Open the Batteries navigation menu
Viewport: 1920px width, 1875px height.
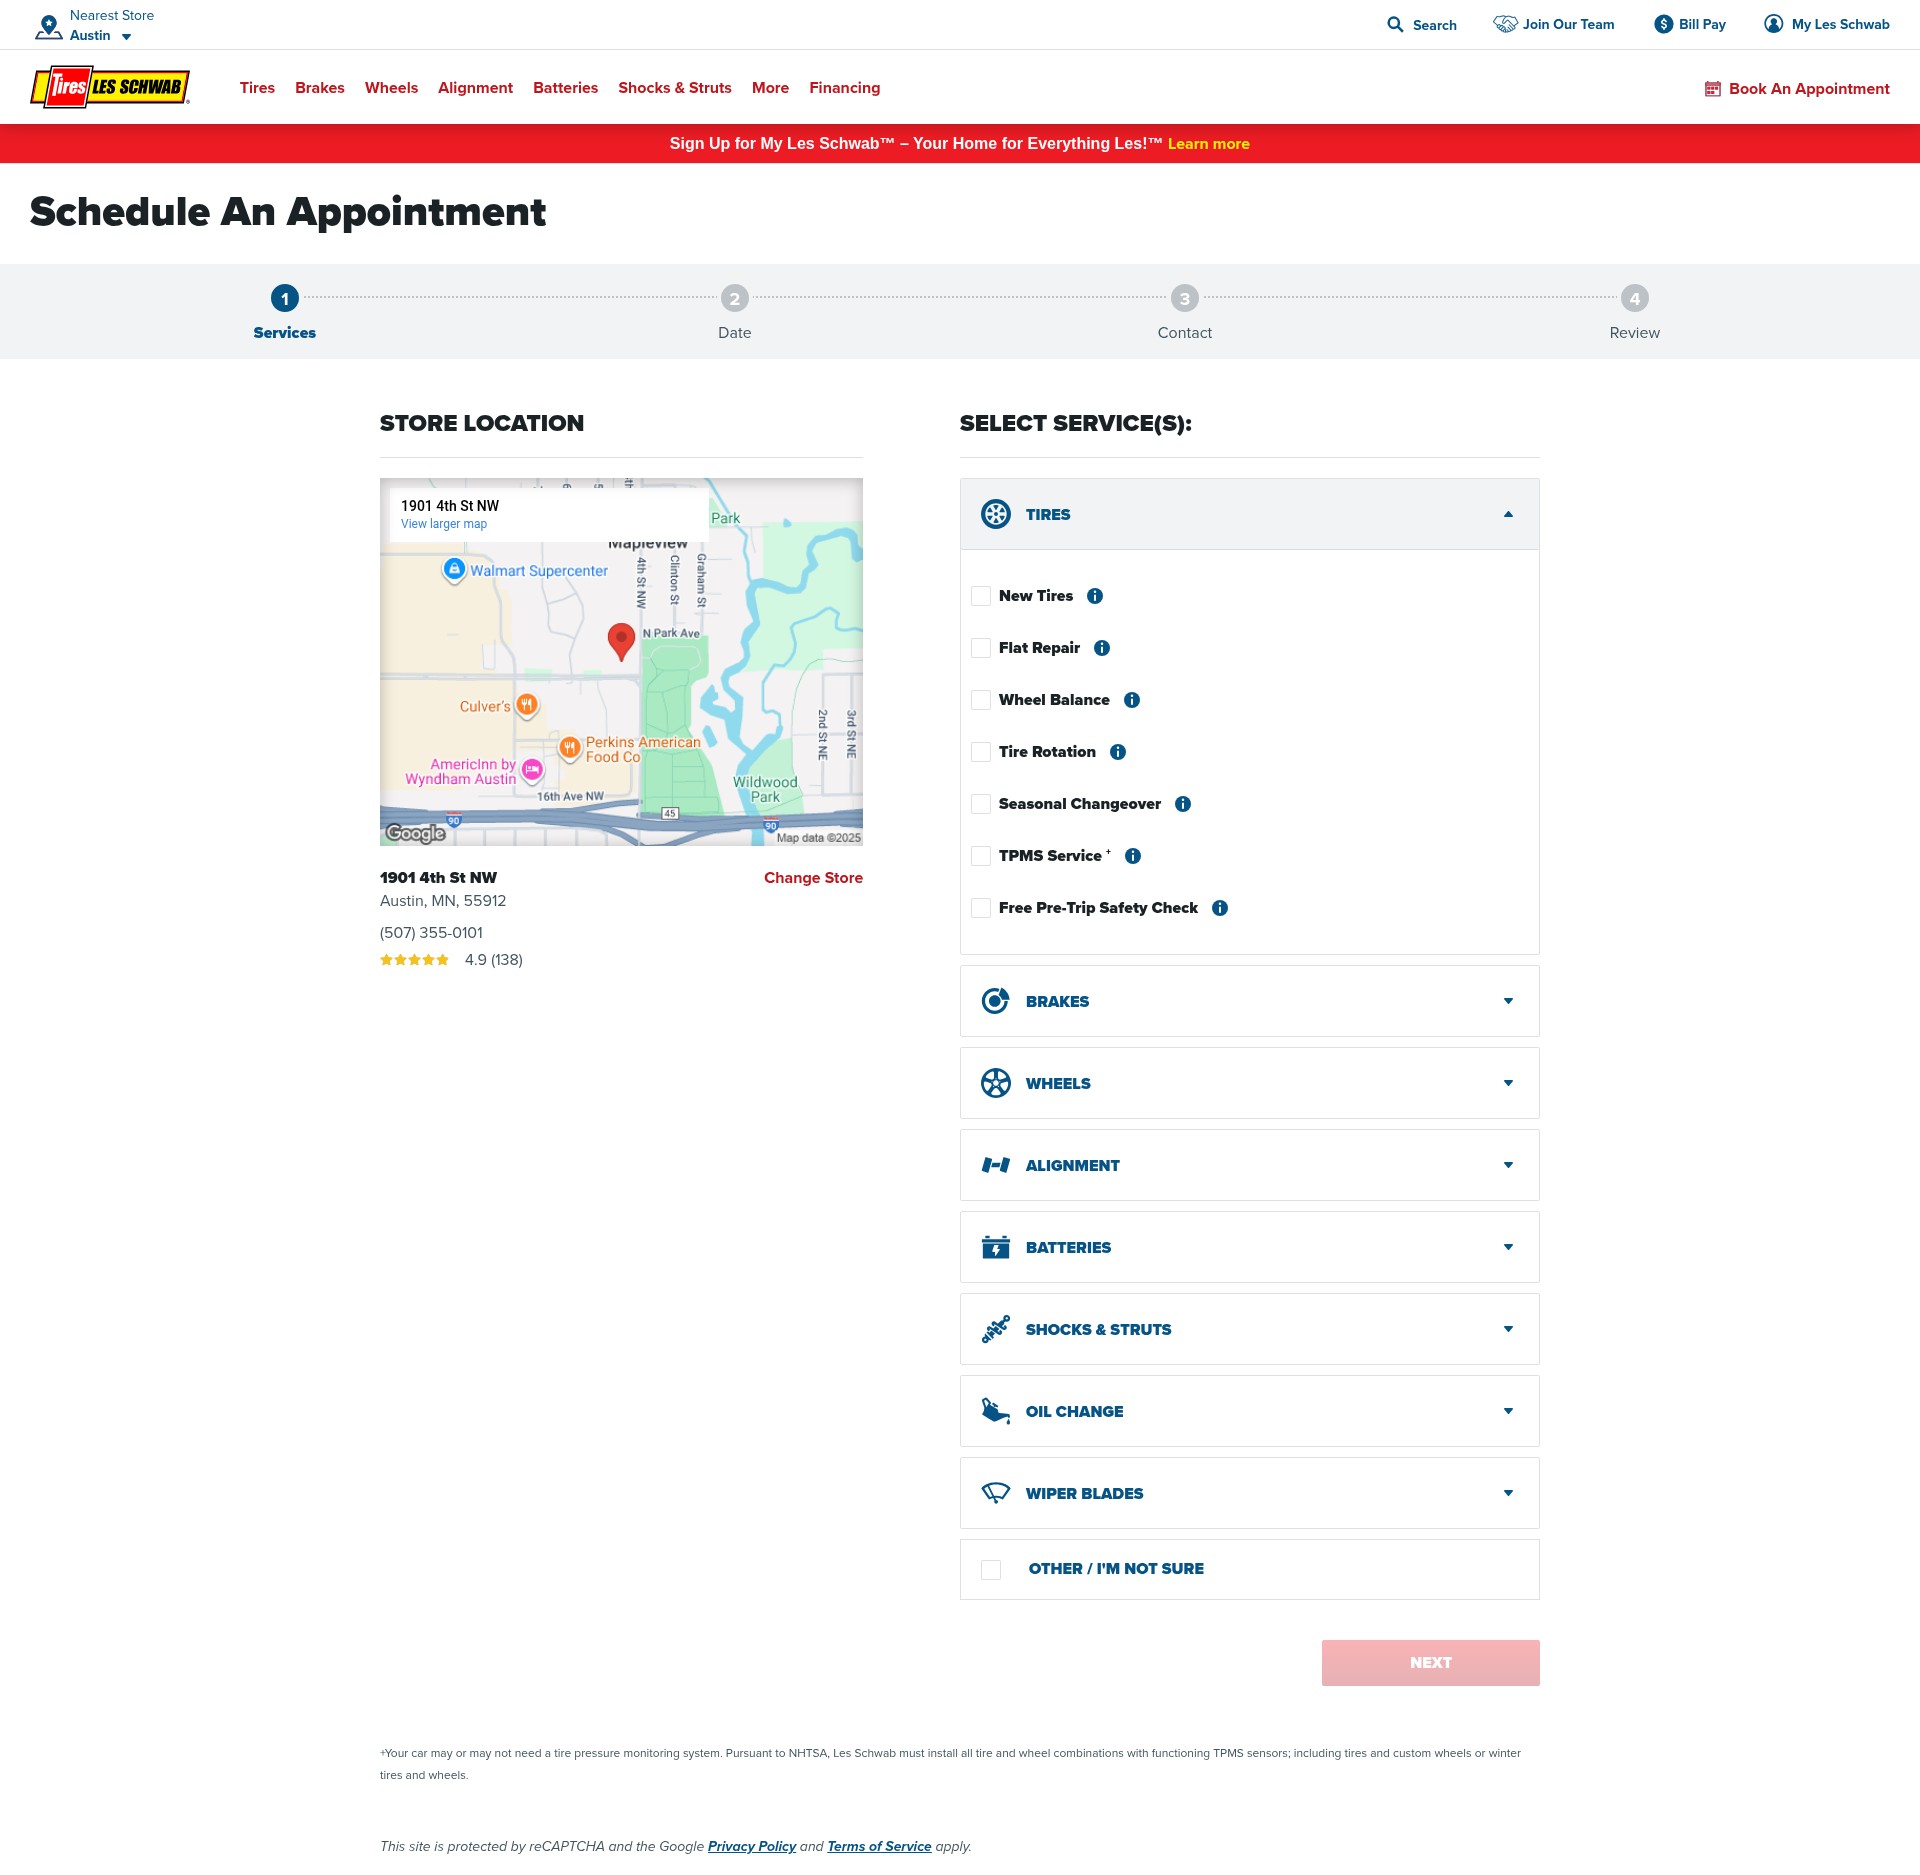pos(565,88)
